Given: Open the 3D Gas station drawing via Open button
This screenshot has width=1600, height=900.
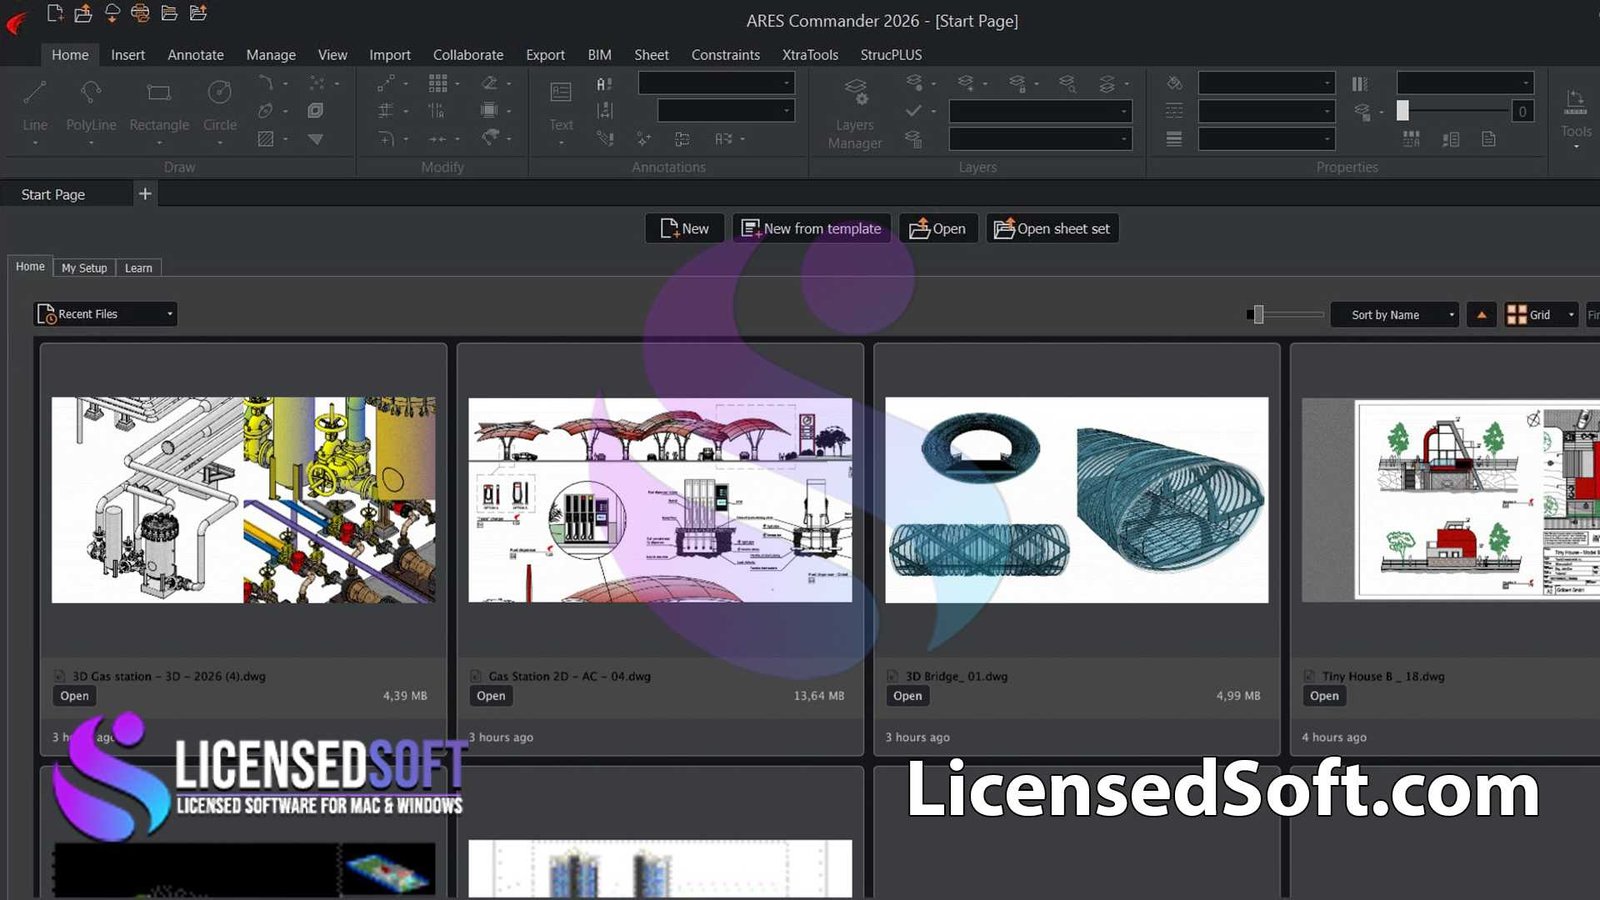Looking at the screenshot, I should 74,696.
